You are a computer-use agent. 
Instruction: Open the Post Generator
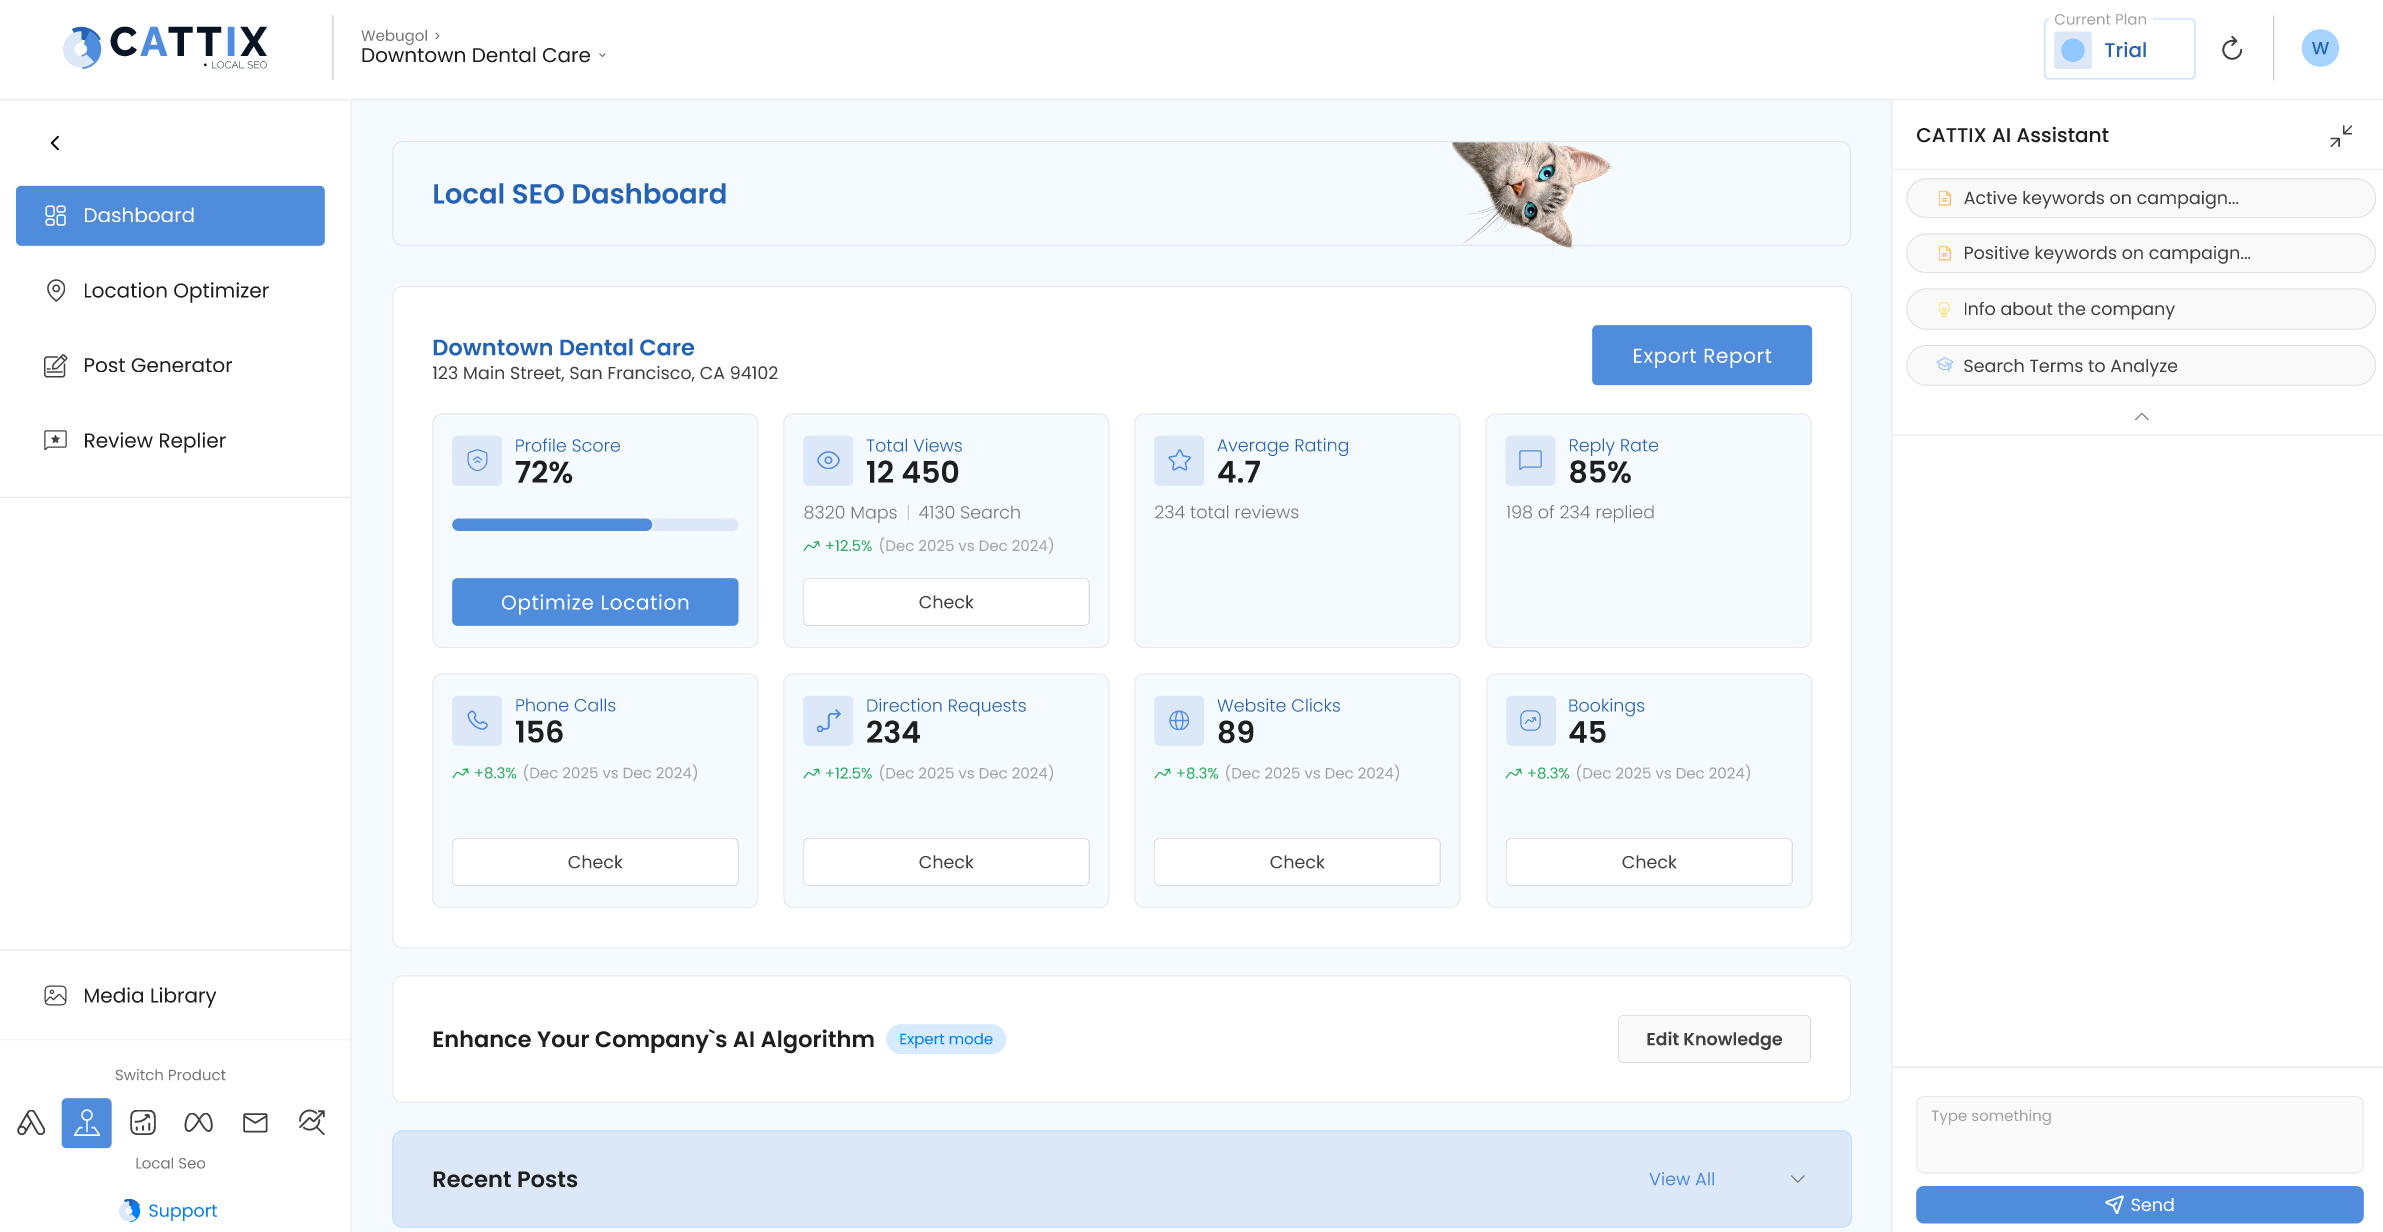157,365
